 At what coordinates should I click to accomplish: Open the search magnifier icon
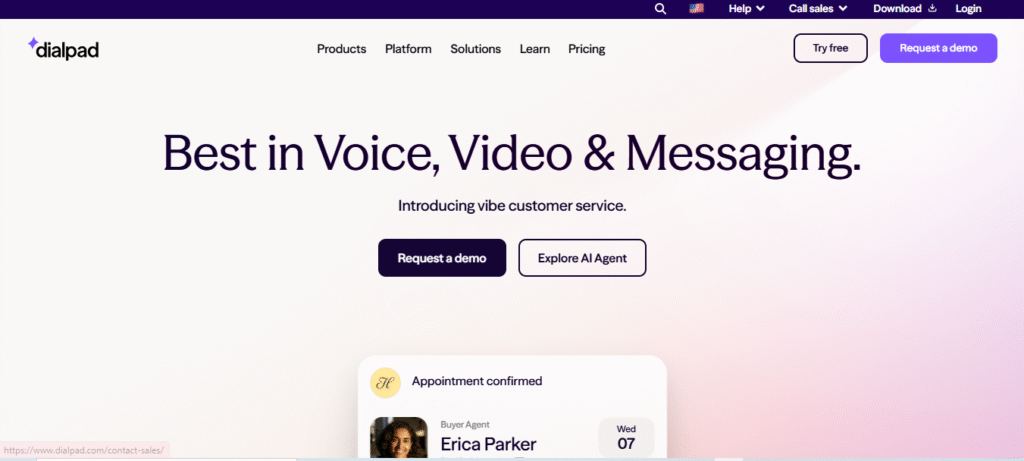click(660, 8)
